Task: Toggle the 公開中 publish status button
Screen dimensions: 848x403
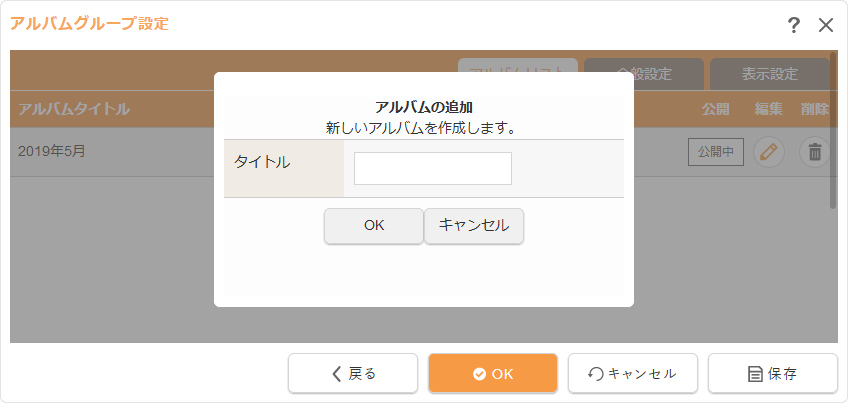Action: pos(716,152)
